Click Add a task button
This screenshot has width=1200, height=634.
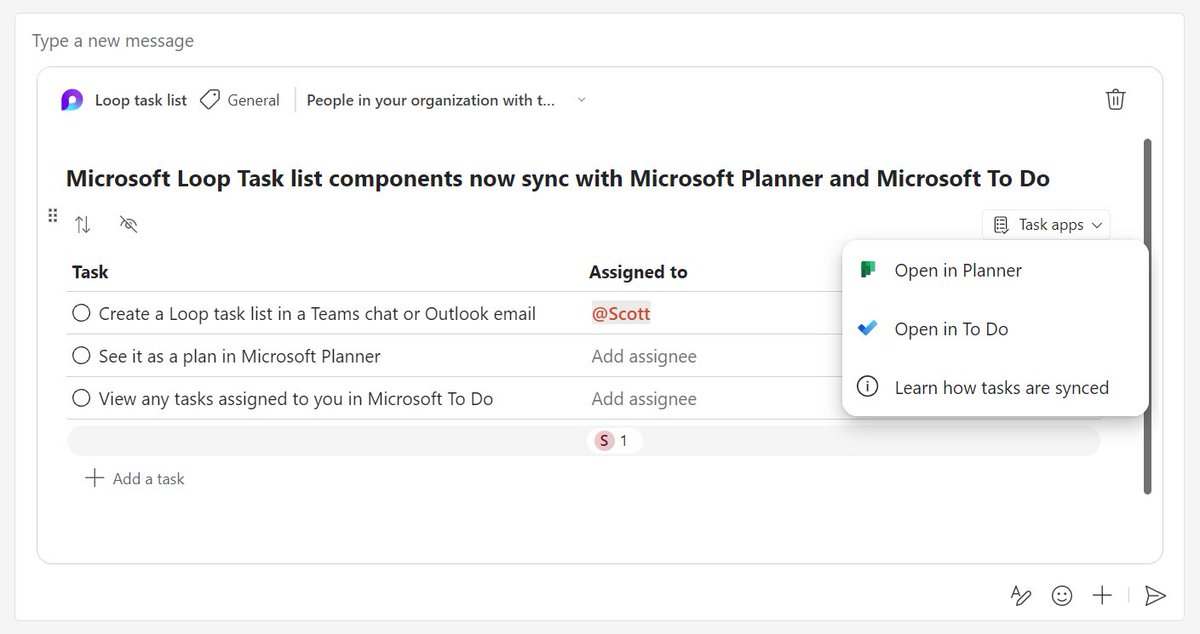coord(135,479)
